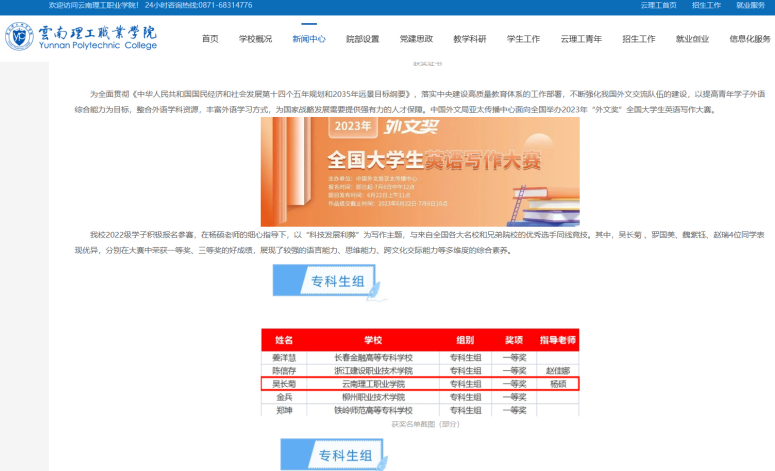Viewport: 775px width, 471px height.
Task: Open the 信息化服务 menu item
Action: [x=750, y=39]
